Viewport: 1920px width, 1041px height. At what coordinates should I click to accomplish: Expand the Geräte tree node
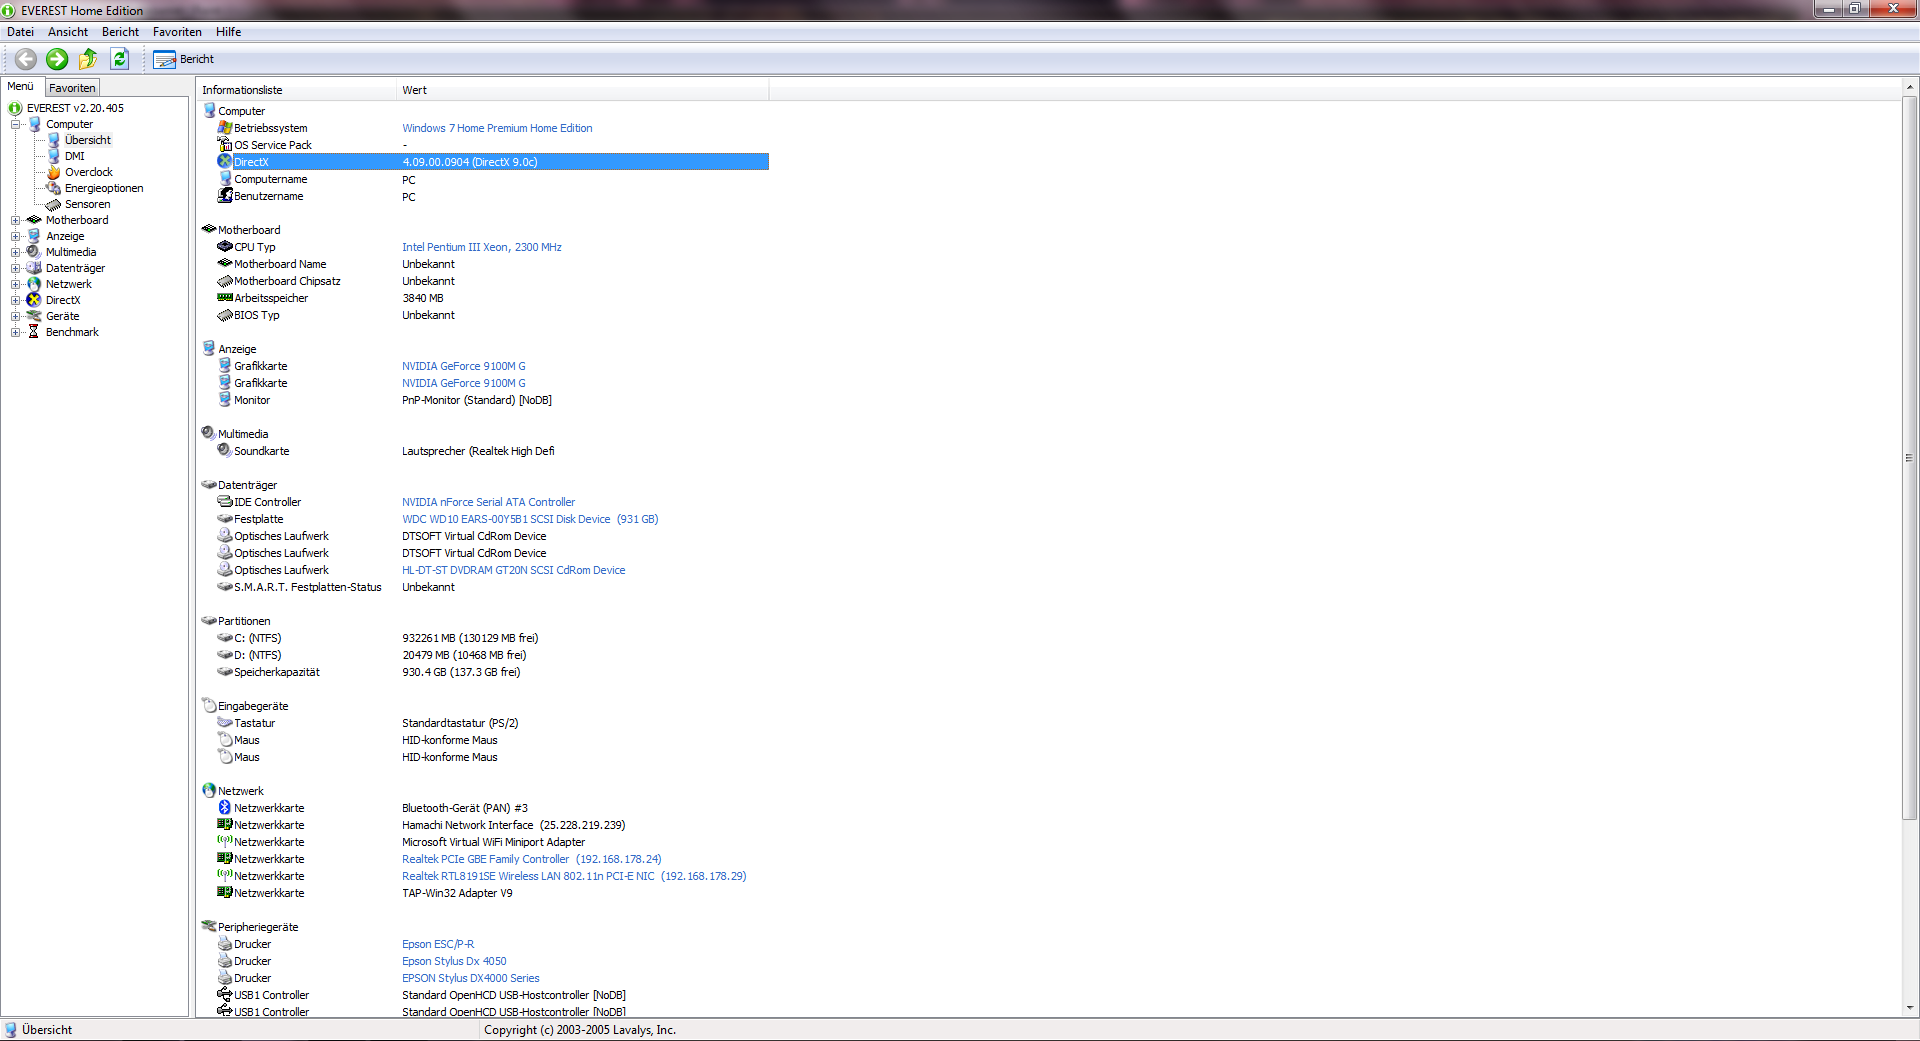pos(15,316)
